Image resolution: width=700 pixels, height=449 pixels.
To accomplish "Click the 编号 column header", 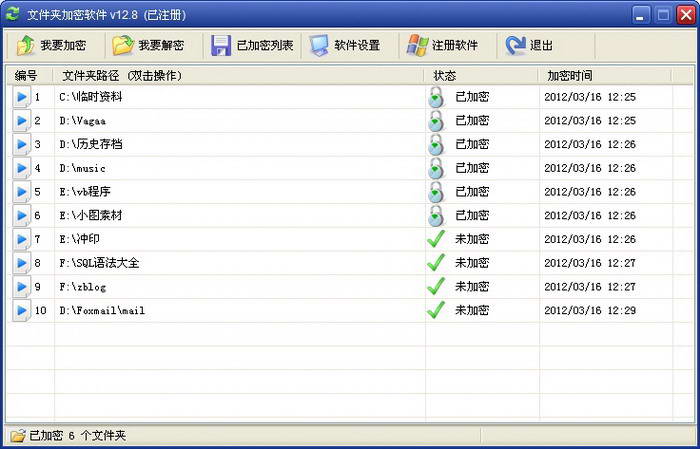I will pos(29,75).
